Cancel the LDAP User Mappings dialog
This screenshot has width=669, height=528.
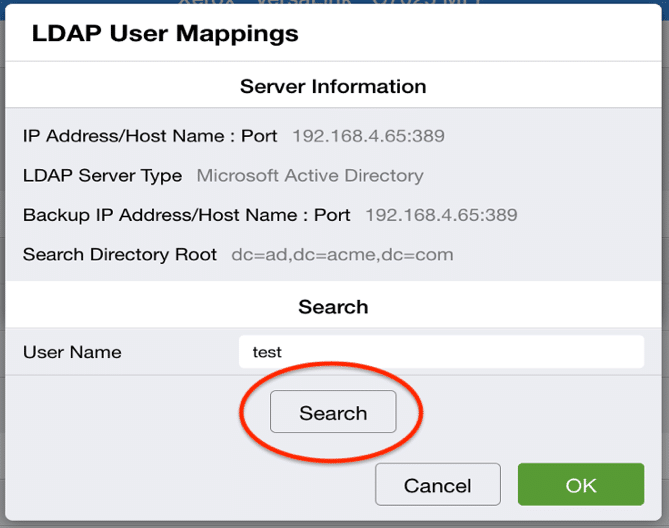[438, 484]
